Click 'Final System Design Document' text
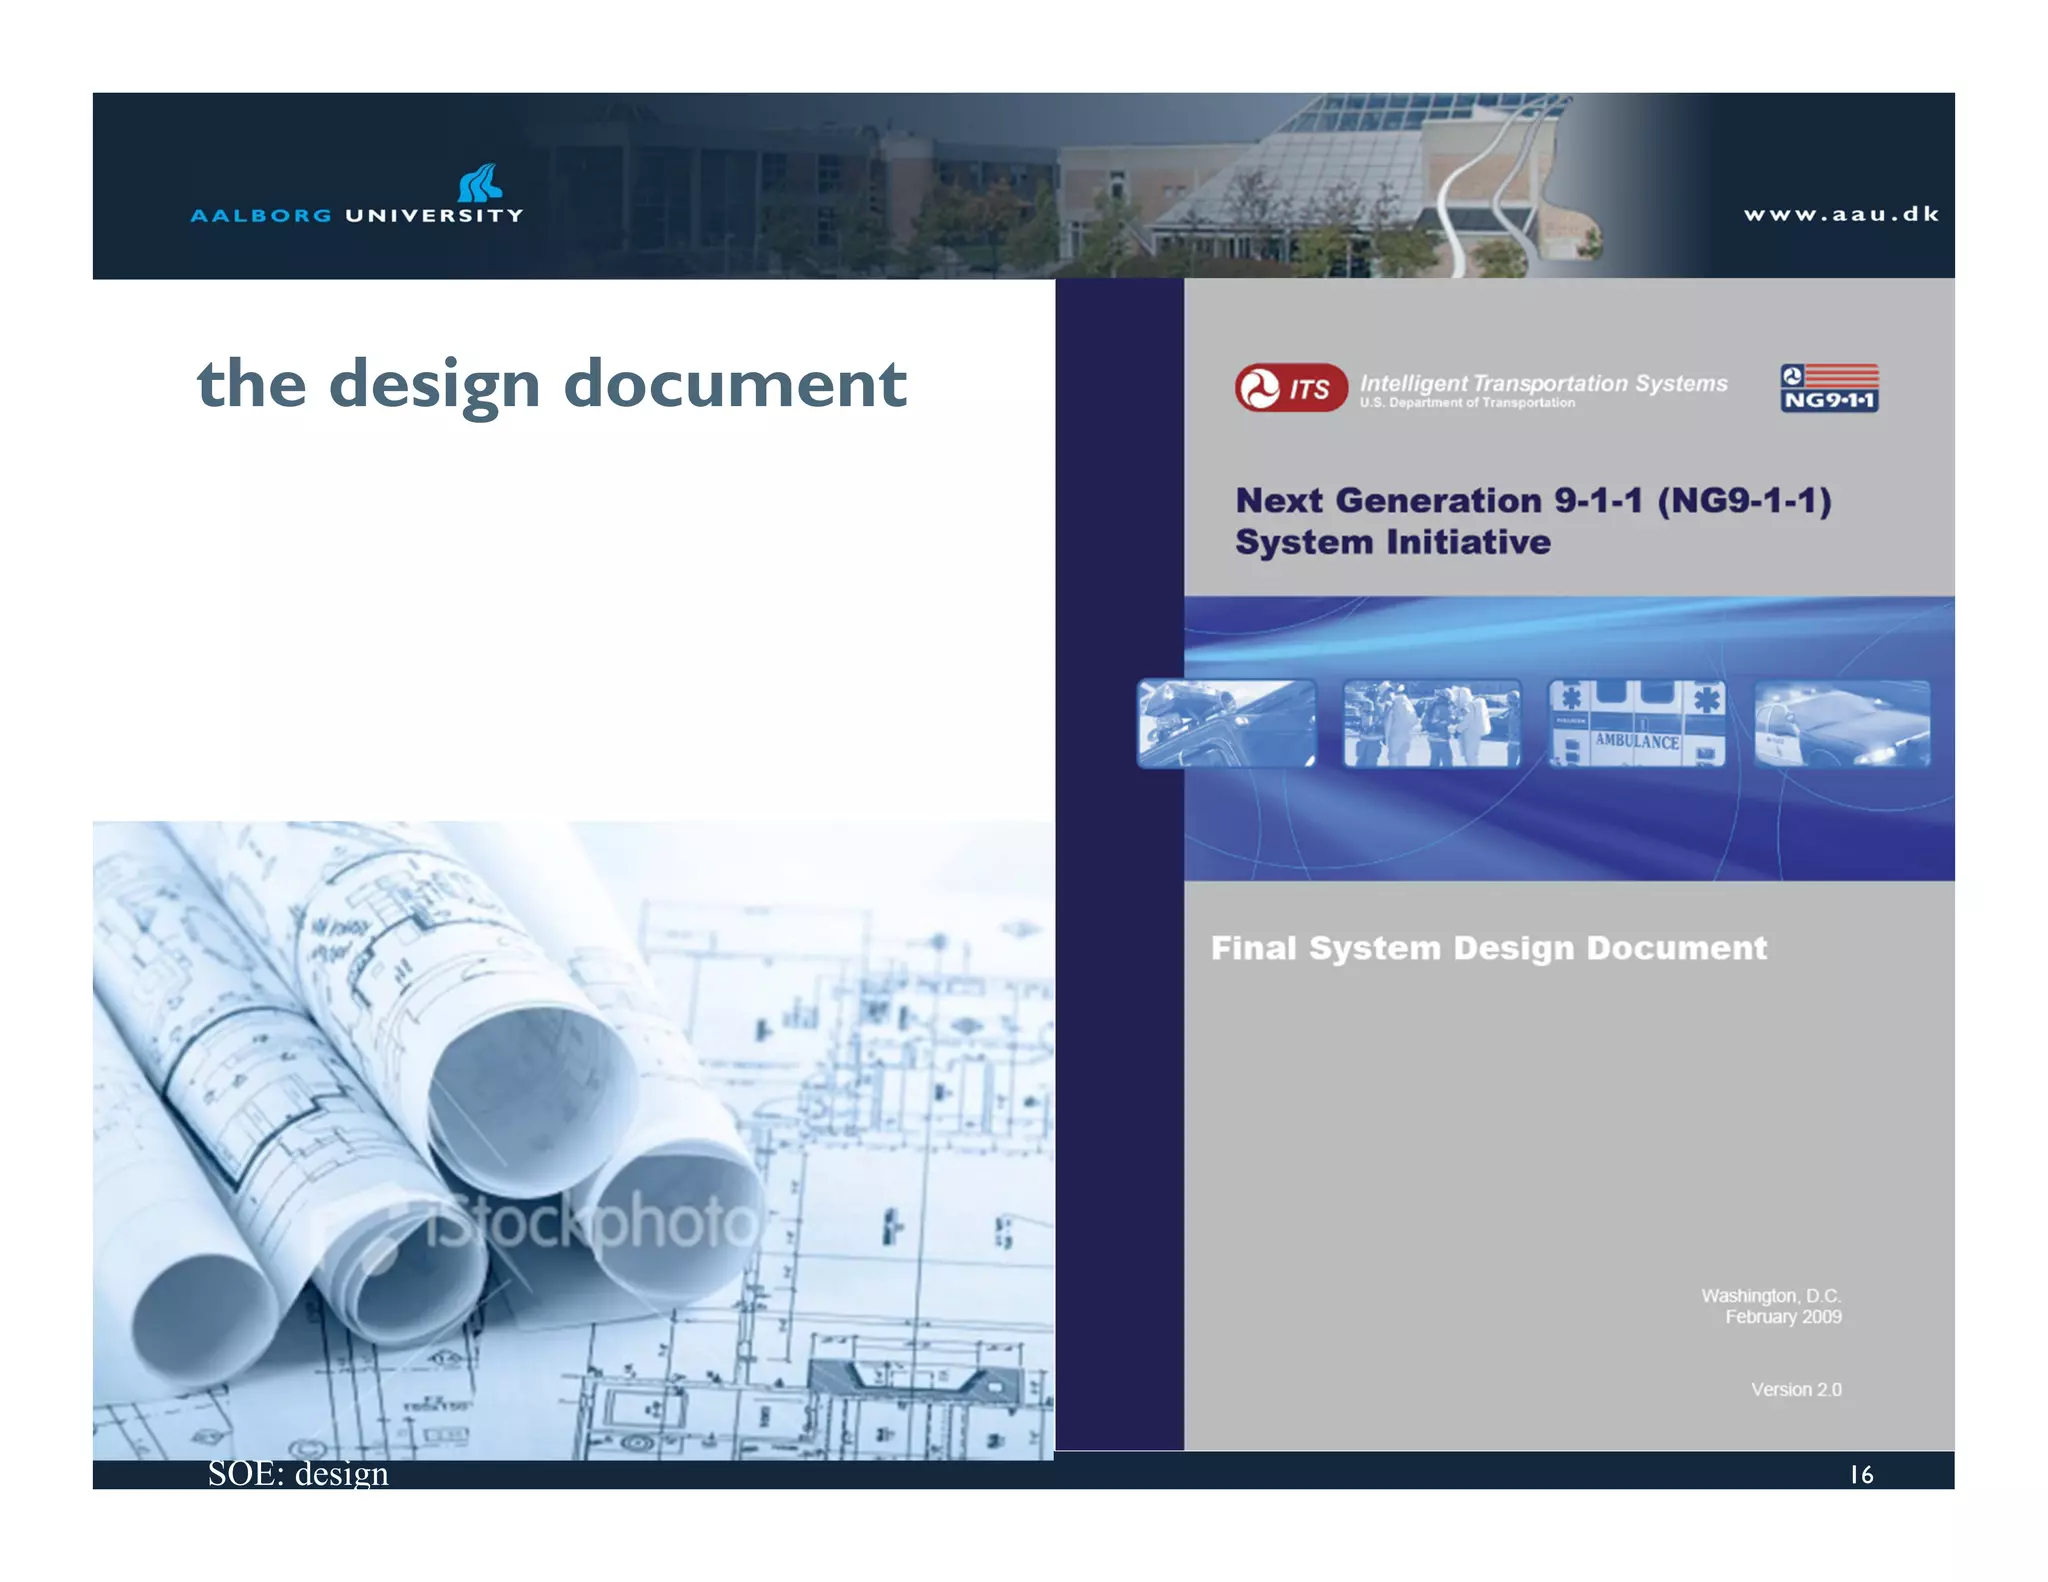Screen dimensions: 2048x1582 [1489, 948]
